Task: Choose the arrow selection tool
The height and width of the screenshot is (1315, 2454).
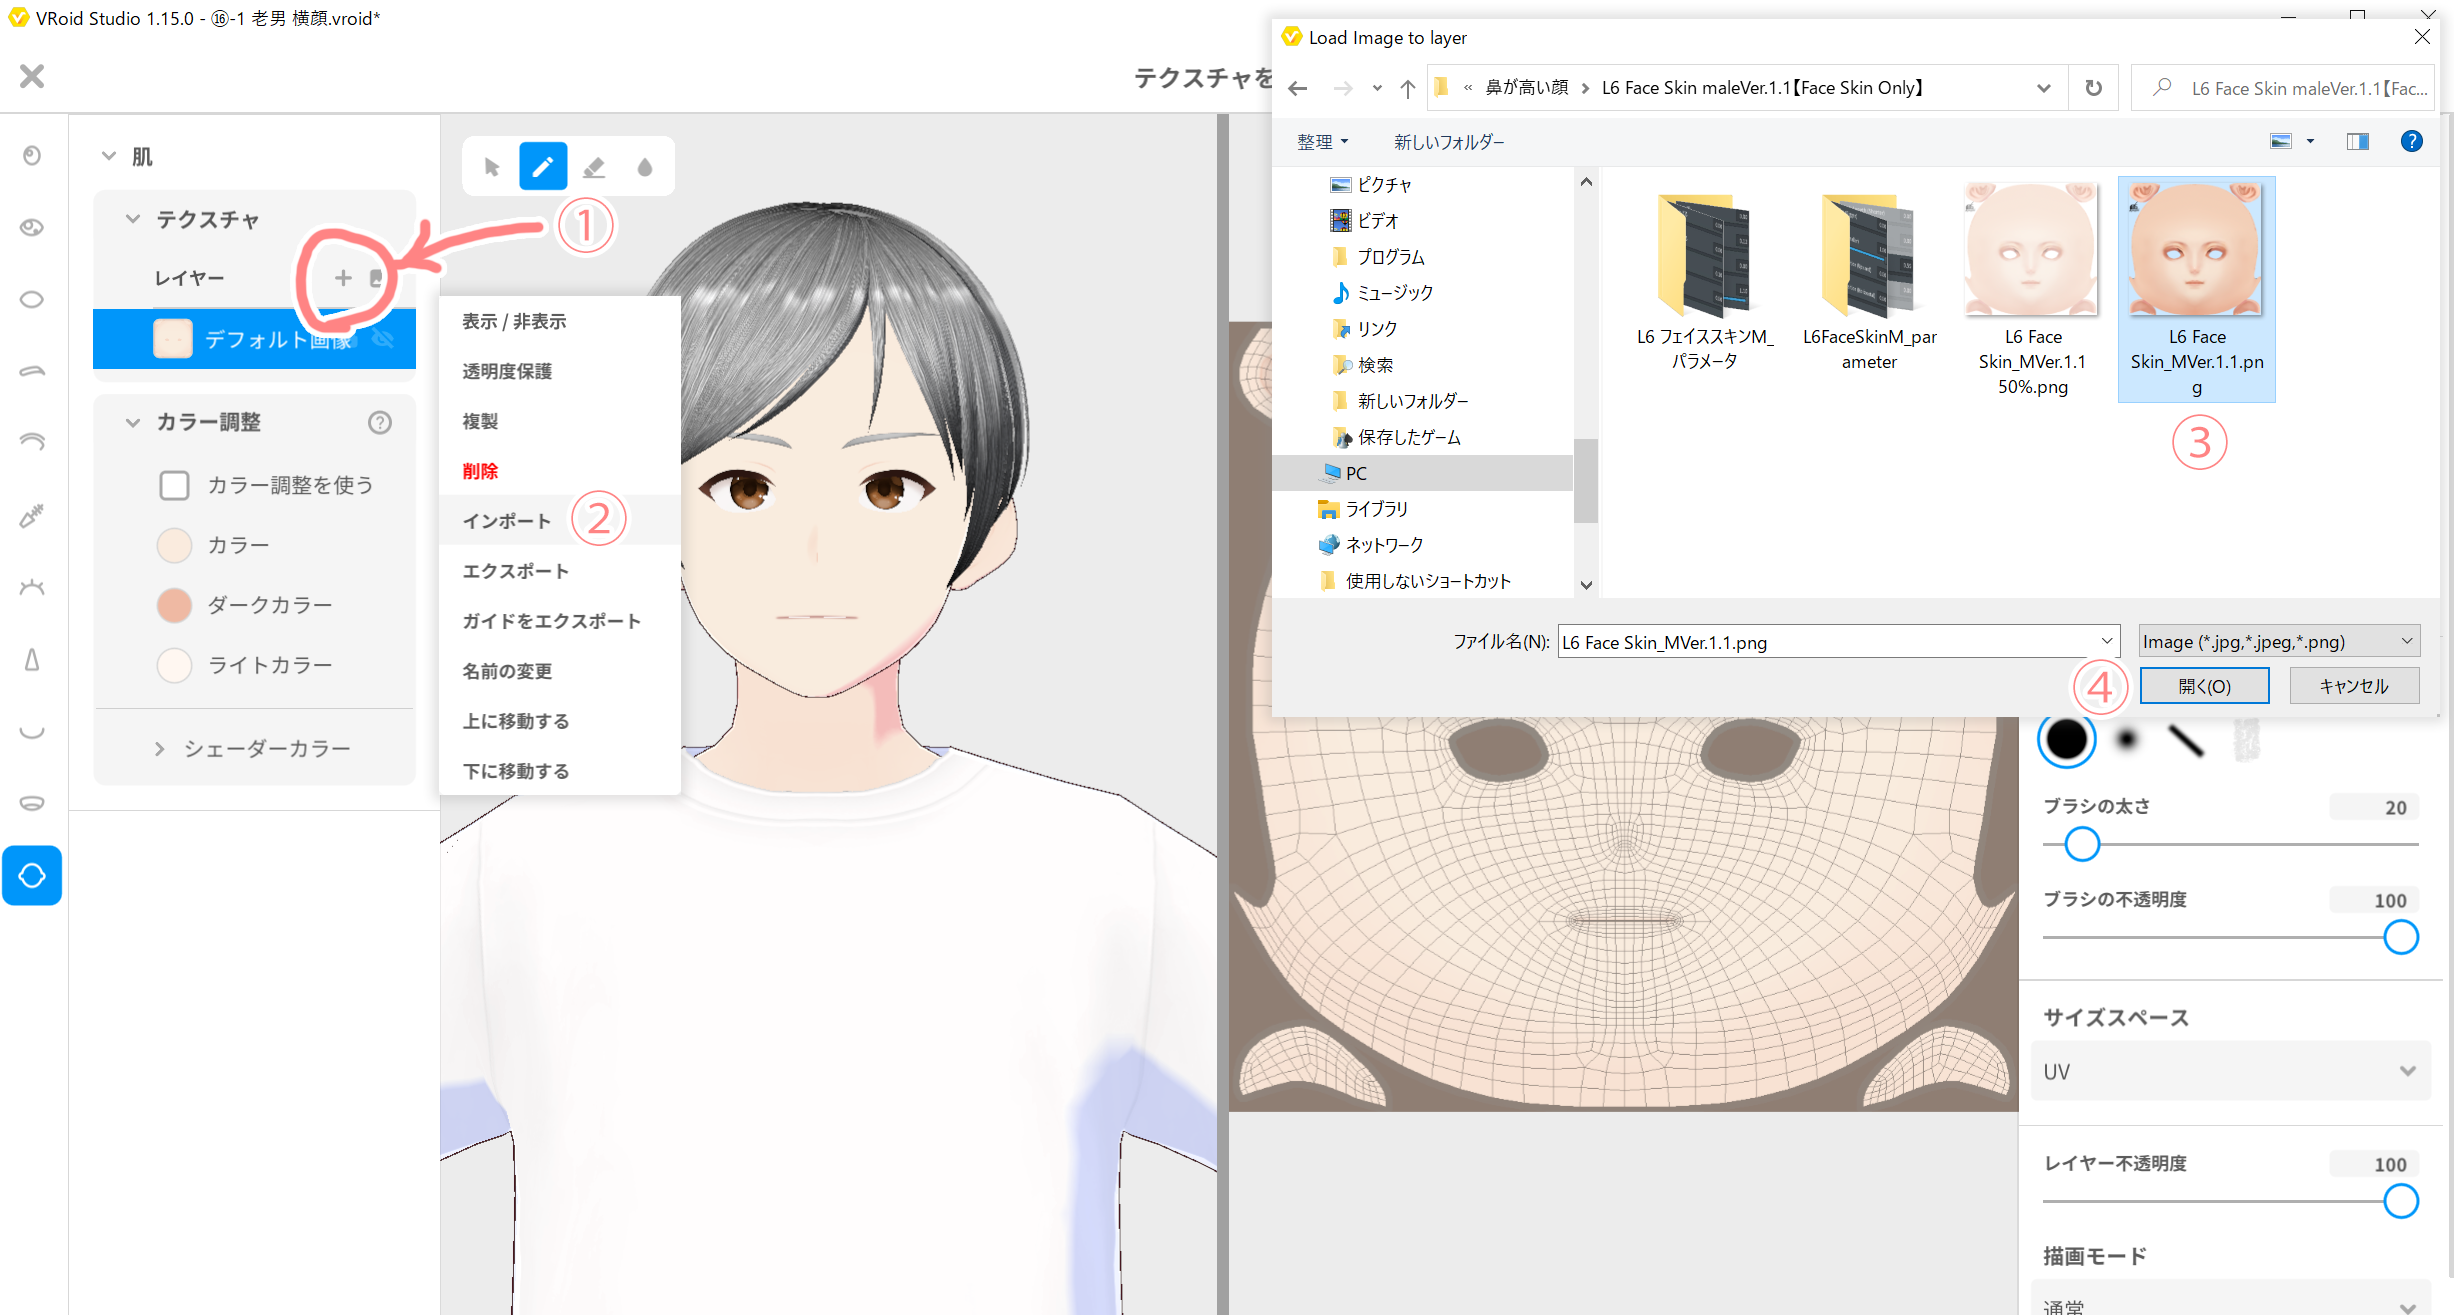Action: 492,167
